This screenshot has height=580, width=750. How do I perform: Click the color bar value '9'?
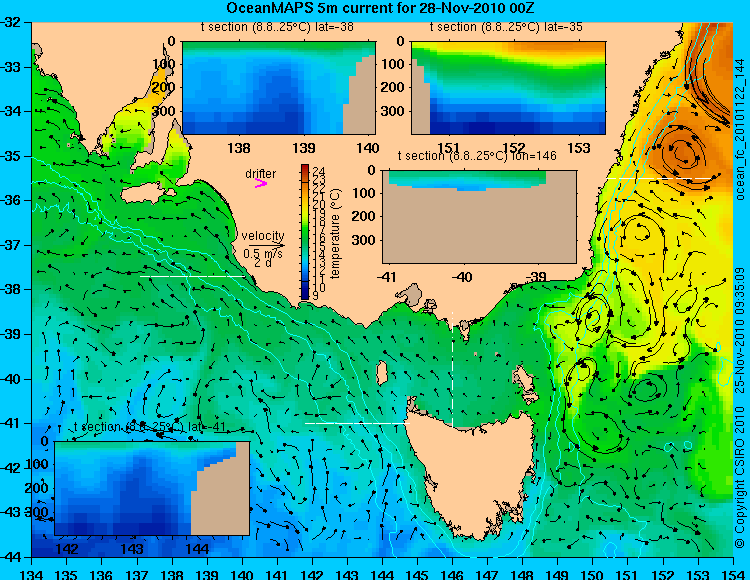pyautogui.click(x=315, y=296)
